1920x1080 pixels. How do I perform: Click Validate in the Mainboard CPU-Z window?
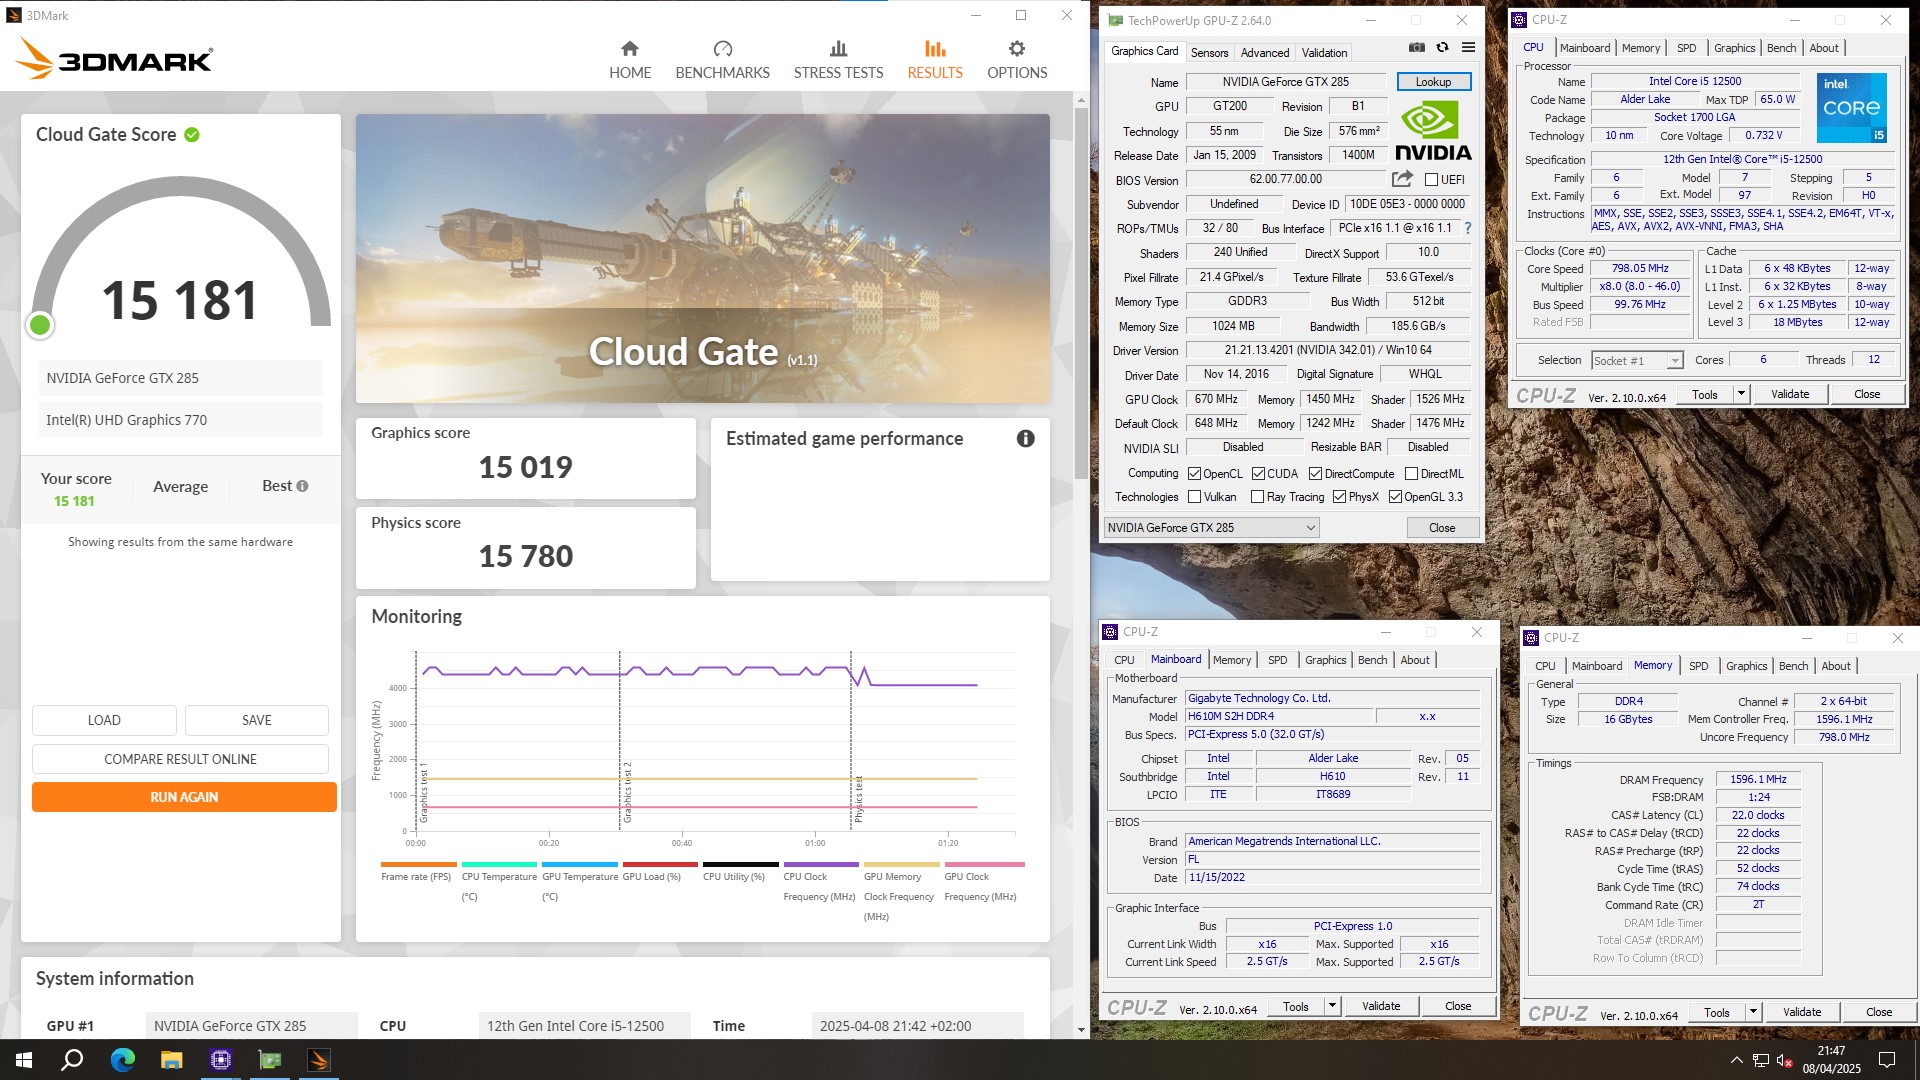click(x=1380, y=1006)
